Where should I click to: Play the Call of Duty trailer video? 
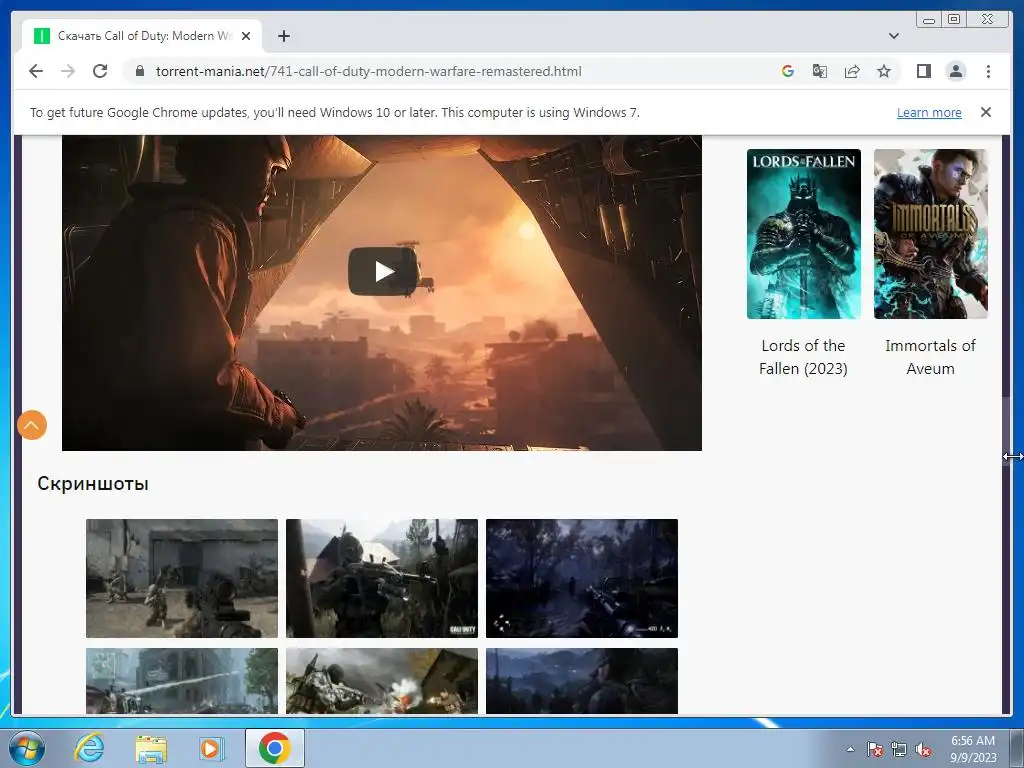click(383, 271)
